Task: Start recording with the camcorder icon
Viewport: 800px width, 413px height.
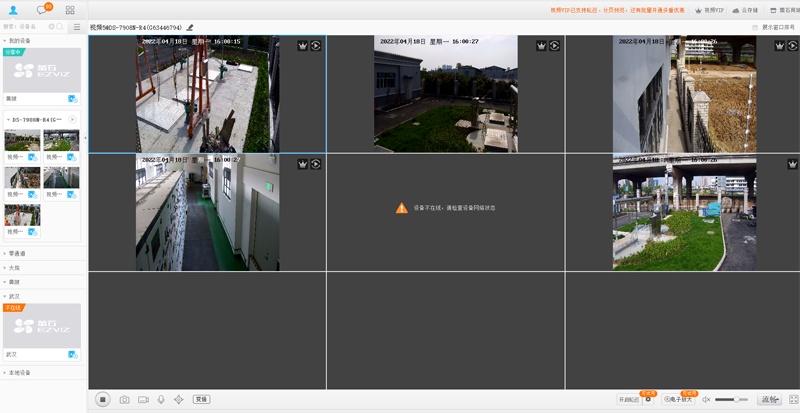Action: click(143, 399)
